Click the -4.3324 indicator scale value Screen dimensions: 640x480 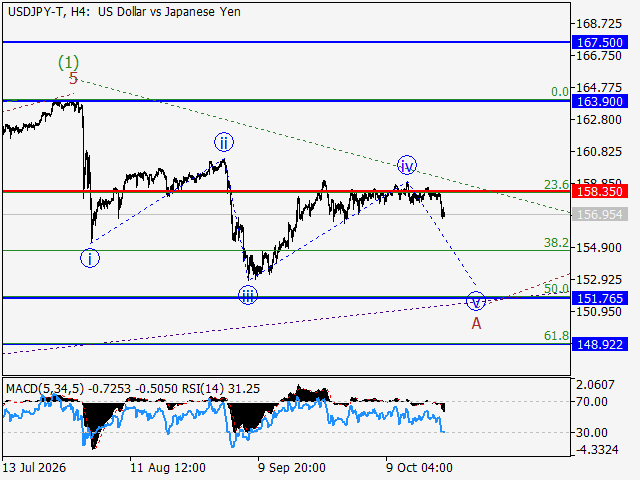[597, 449]
